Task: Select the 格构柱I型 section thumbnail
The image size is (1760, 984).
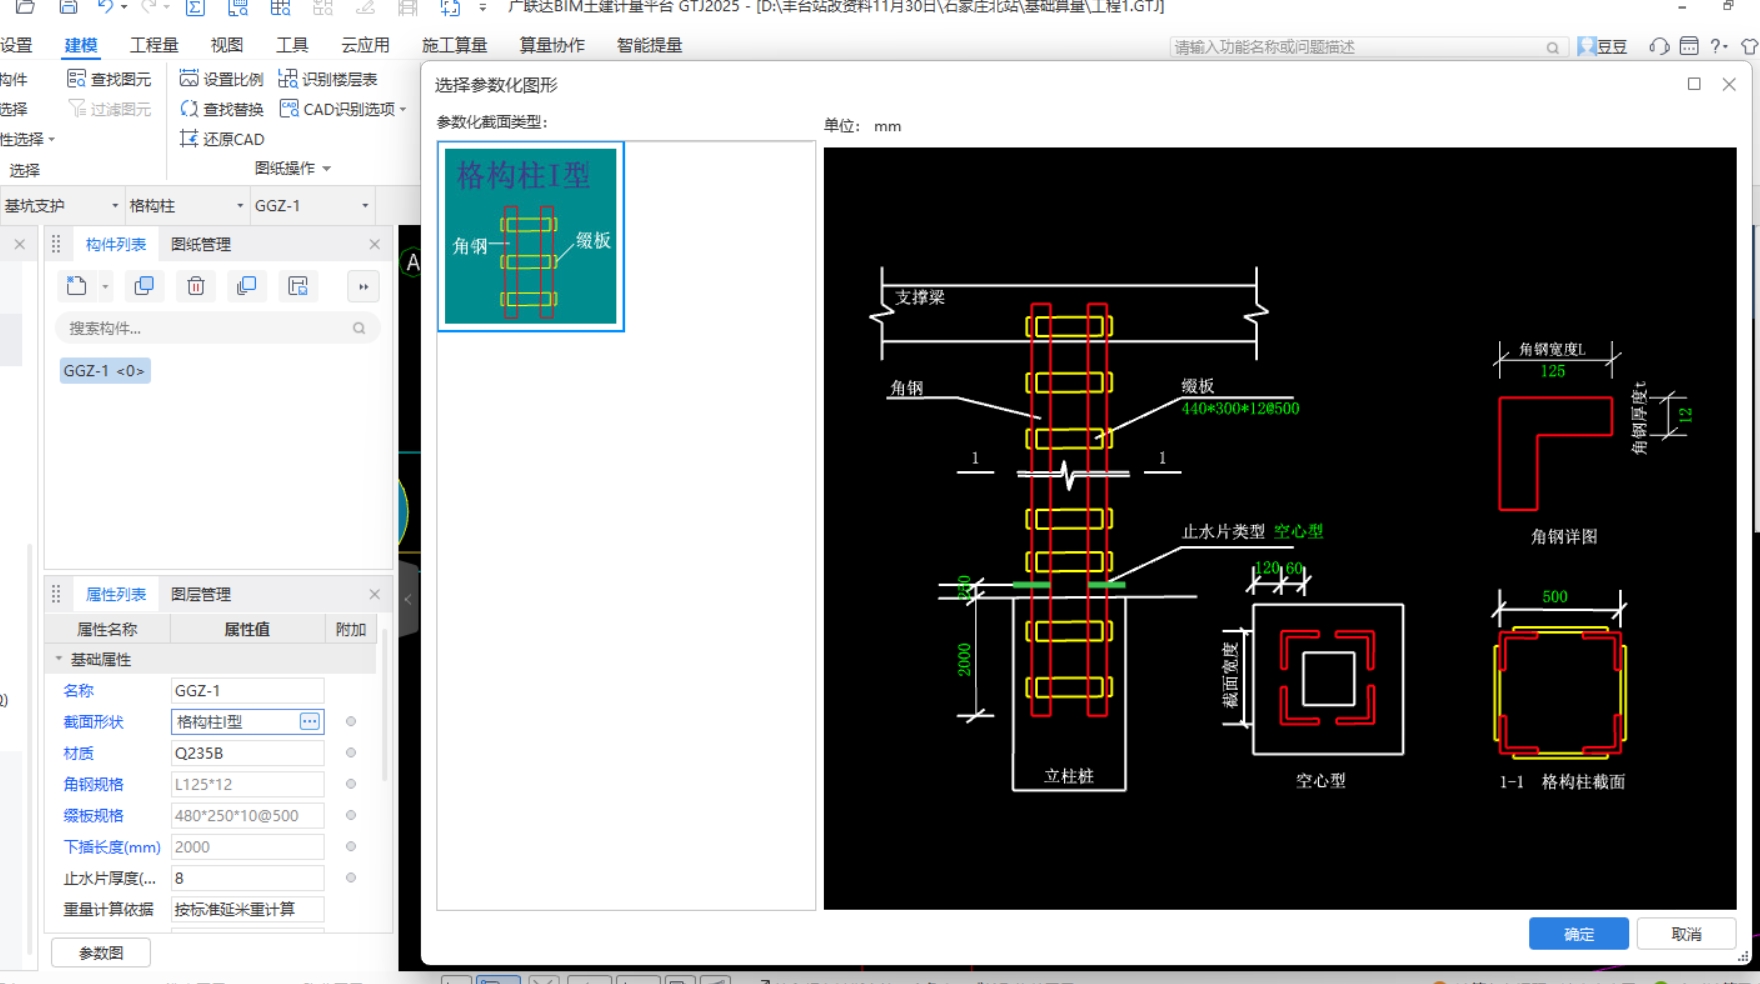Action: [x=531, y=236]
